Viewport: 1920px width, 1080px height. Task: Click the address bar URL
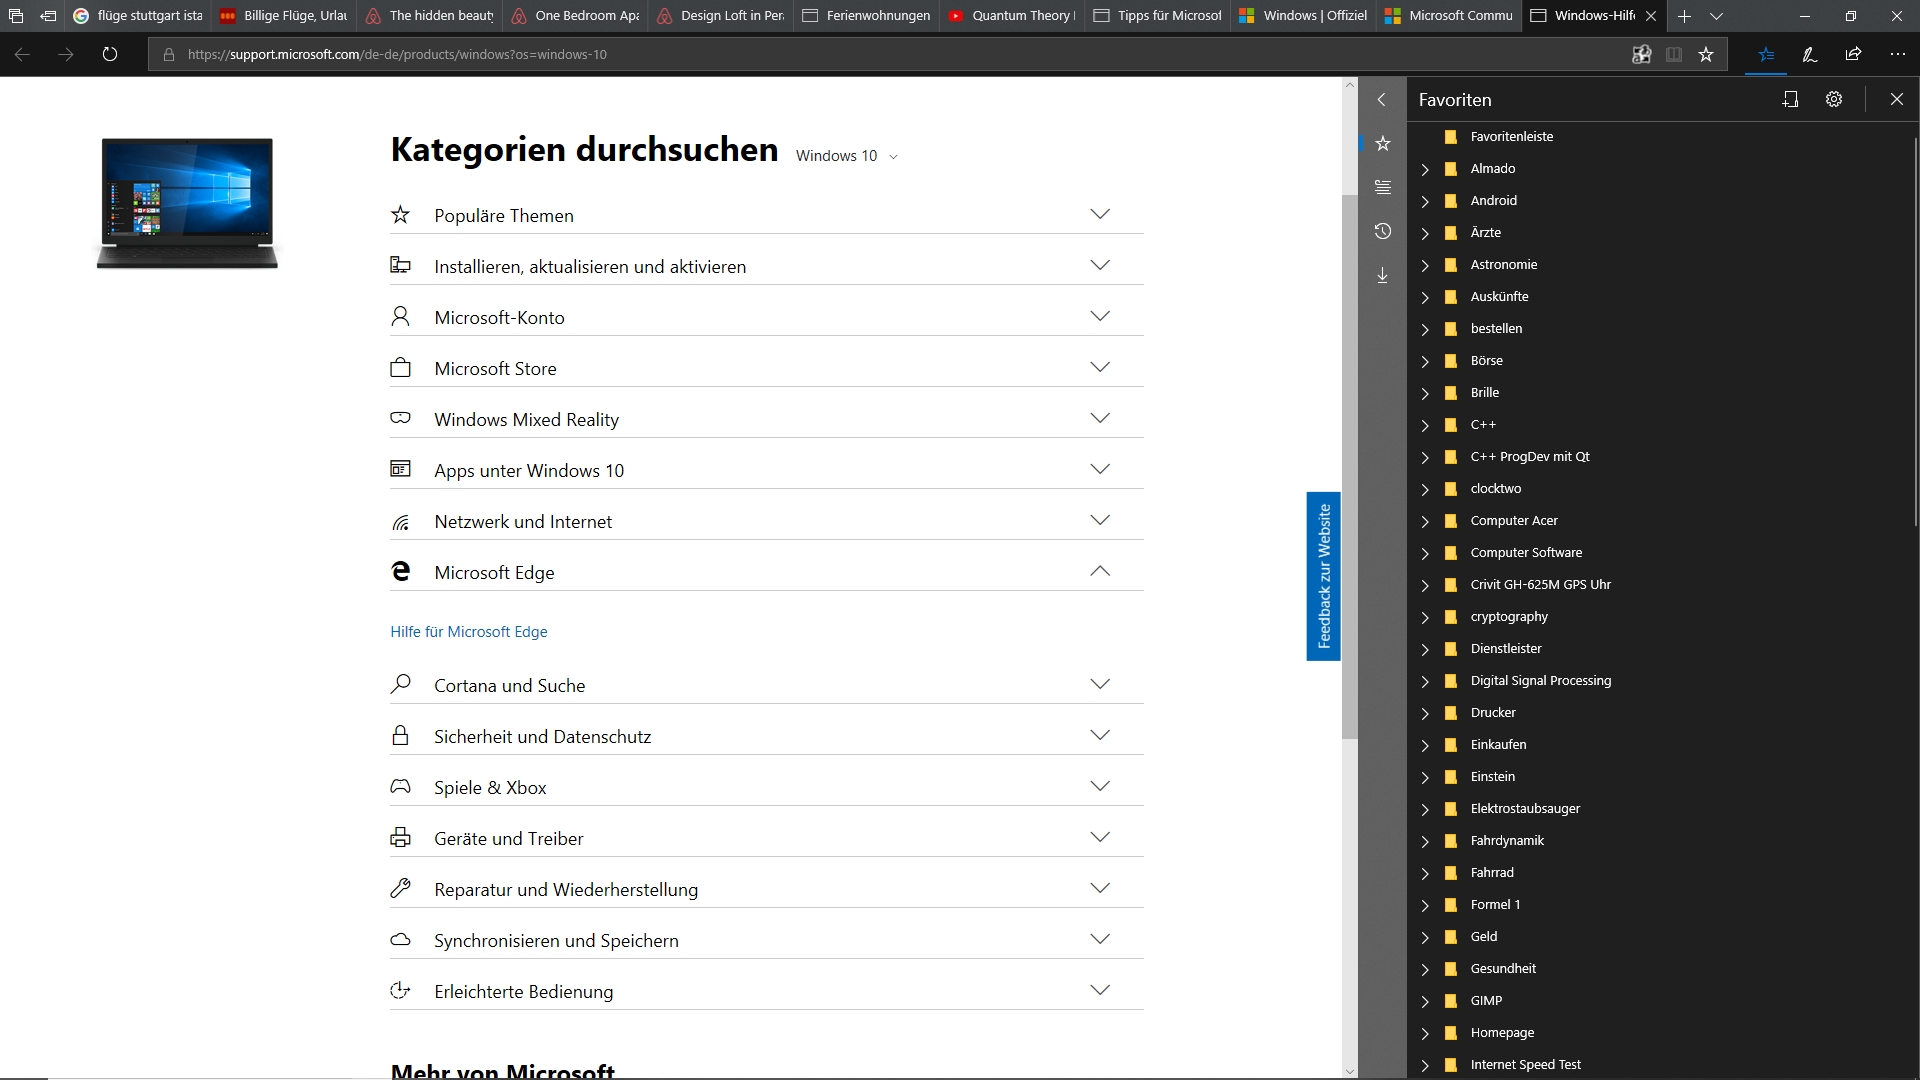click(x=397, y=54)
